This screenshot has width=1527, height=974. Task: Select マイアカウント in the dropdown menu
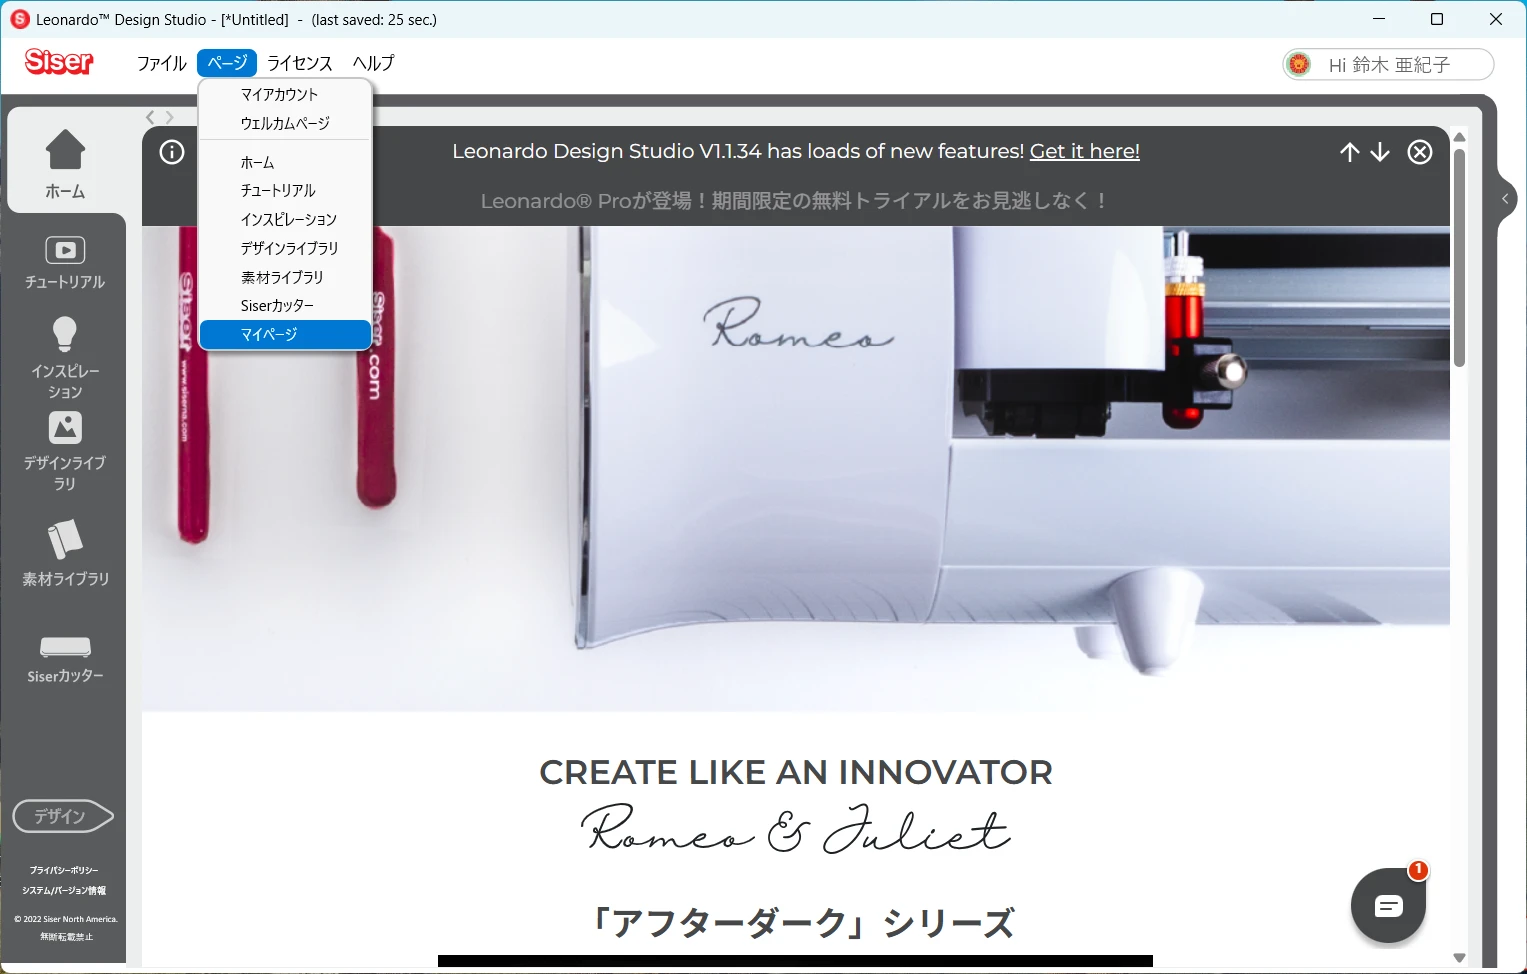point(279,95)
